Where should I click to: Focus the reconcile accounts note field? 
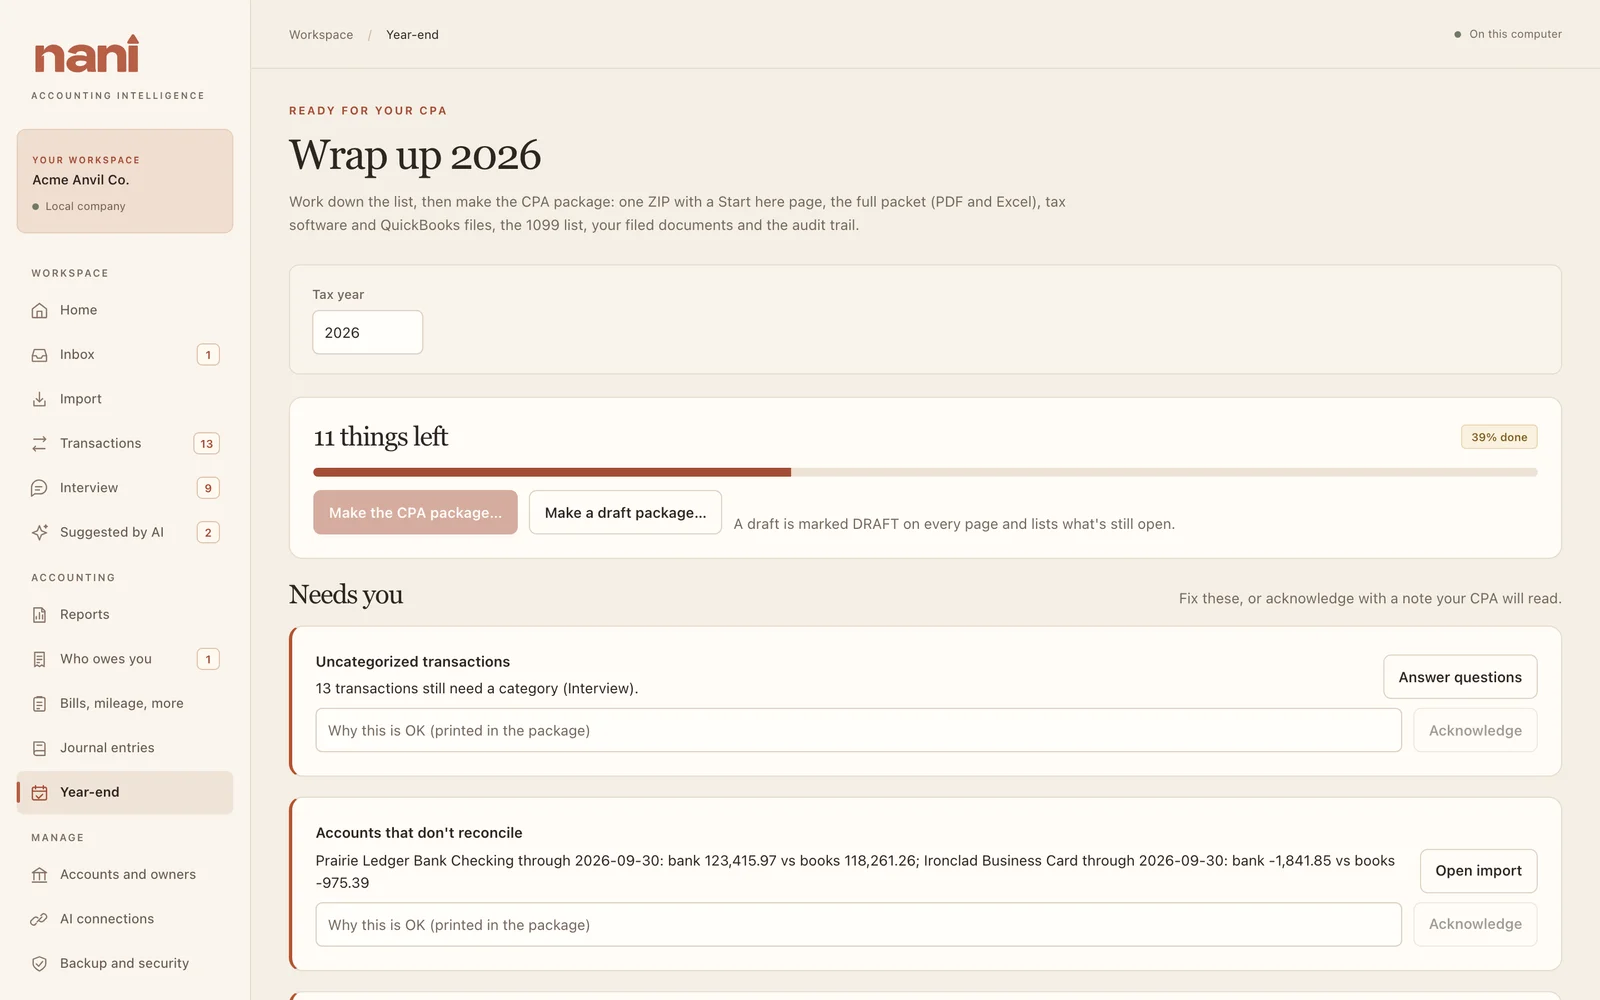(858, 925)
